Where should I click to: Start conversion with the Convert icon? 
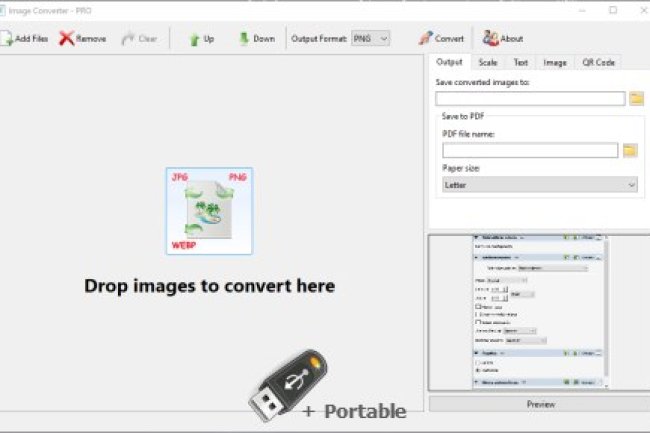(x=425, y=39)
